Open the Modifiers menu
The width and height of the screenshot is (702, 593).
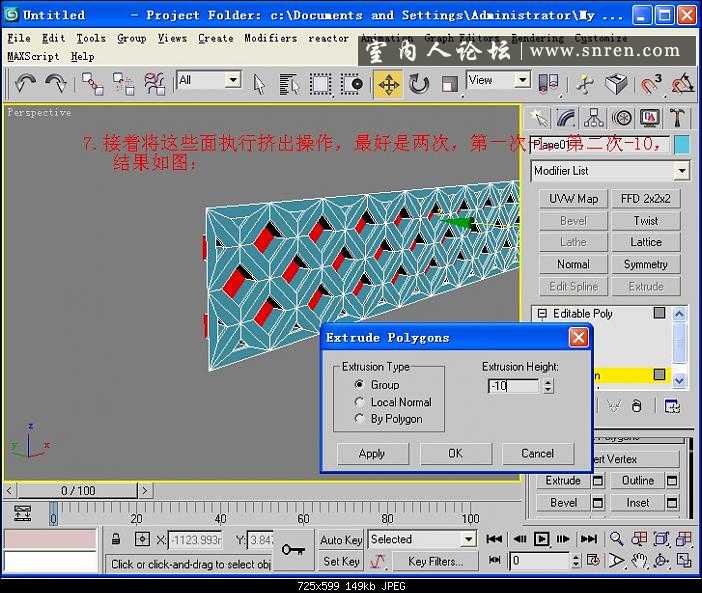tap(270, 38)
